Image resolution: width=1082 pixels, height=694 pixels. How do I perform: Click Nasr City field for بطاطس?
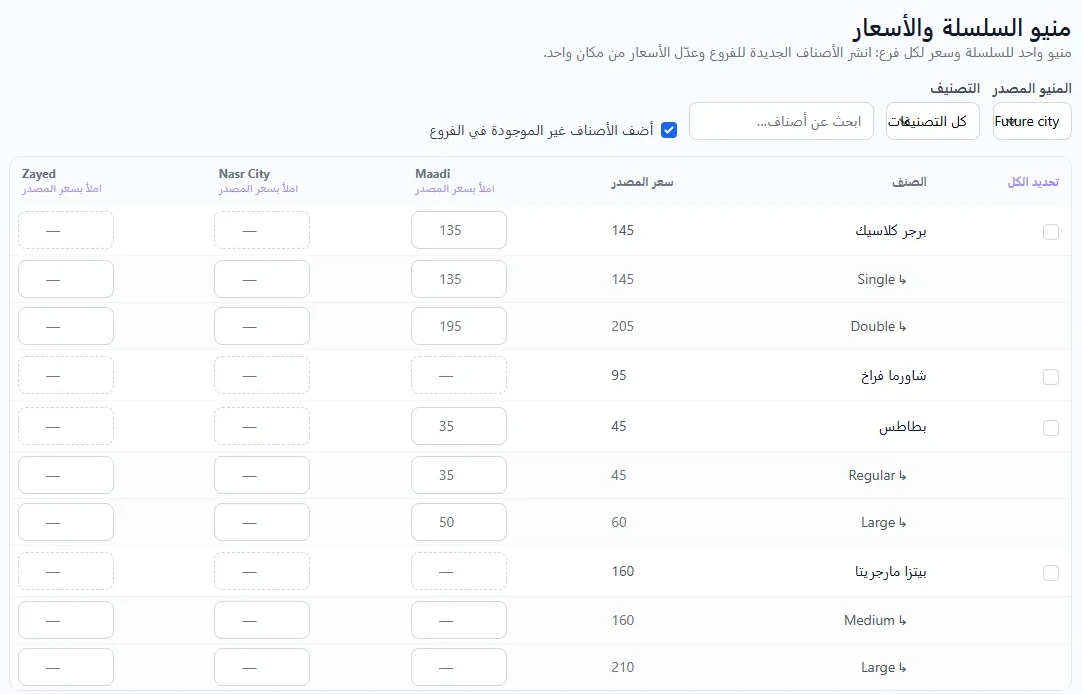click(262, 426)
